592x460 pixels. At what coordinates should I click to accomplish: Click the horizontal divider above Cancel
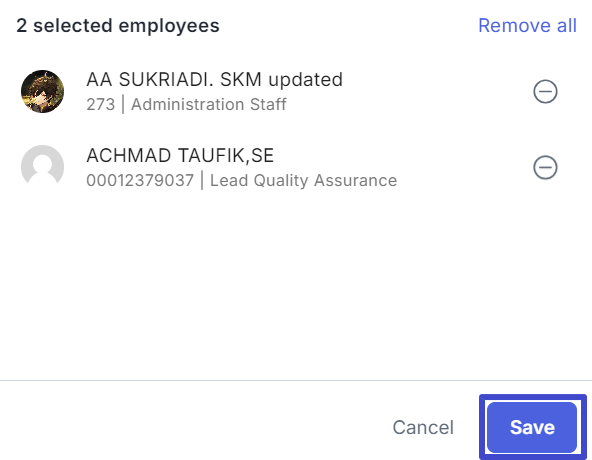296,380
